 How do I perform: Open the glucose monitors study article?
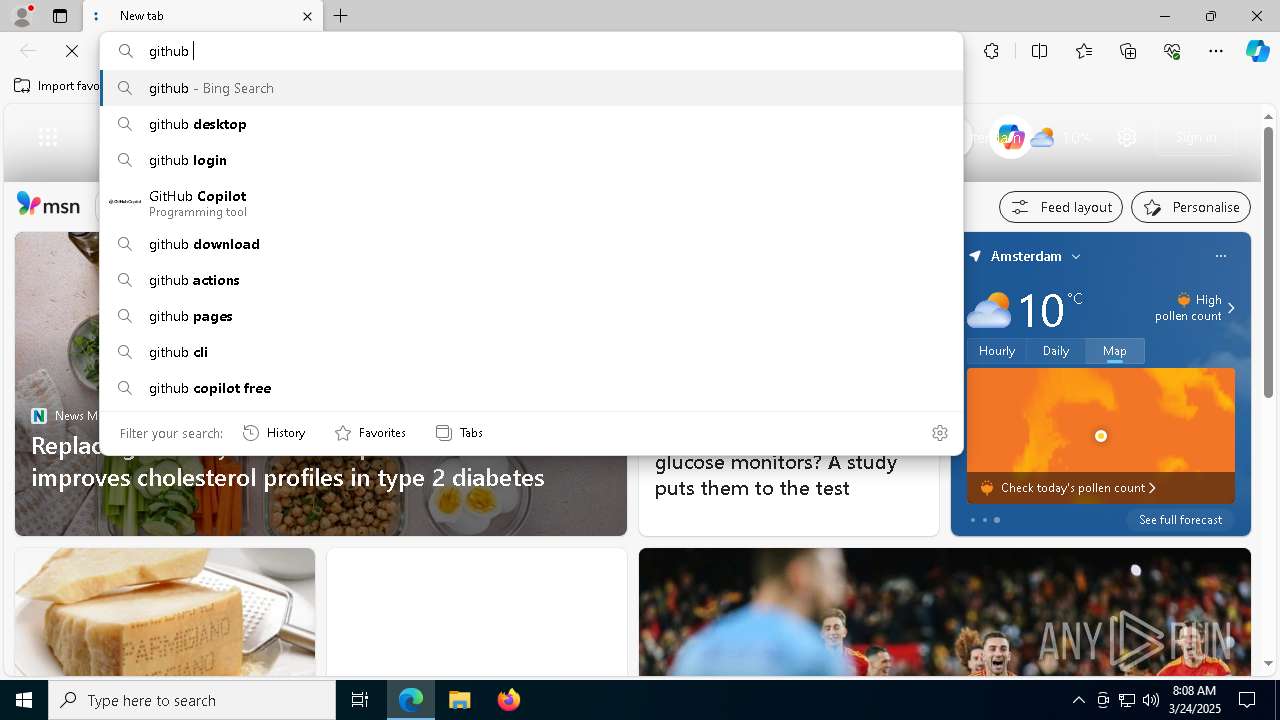pyautogui.click(x=776, y=475)
